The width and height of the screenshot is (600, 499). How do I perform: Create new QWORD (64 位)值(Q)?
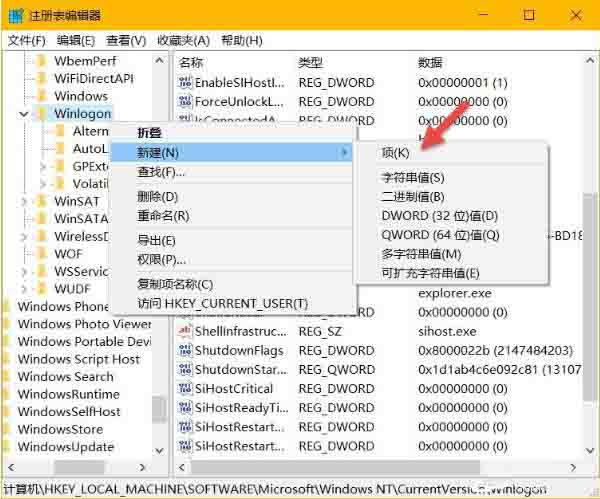point(452,235)
